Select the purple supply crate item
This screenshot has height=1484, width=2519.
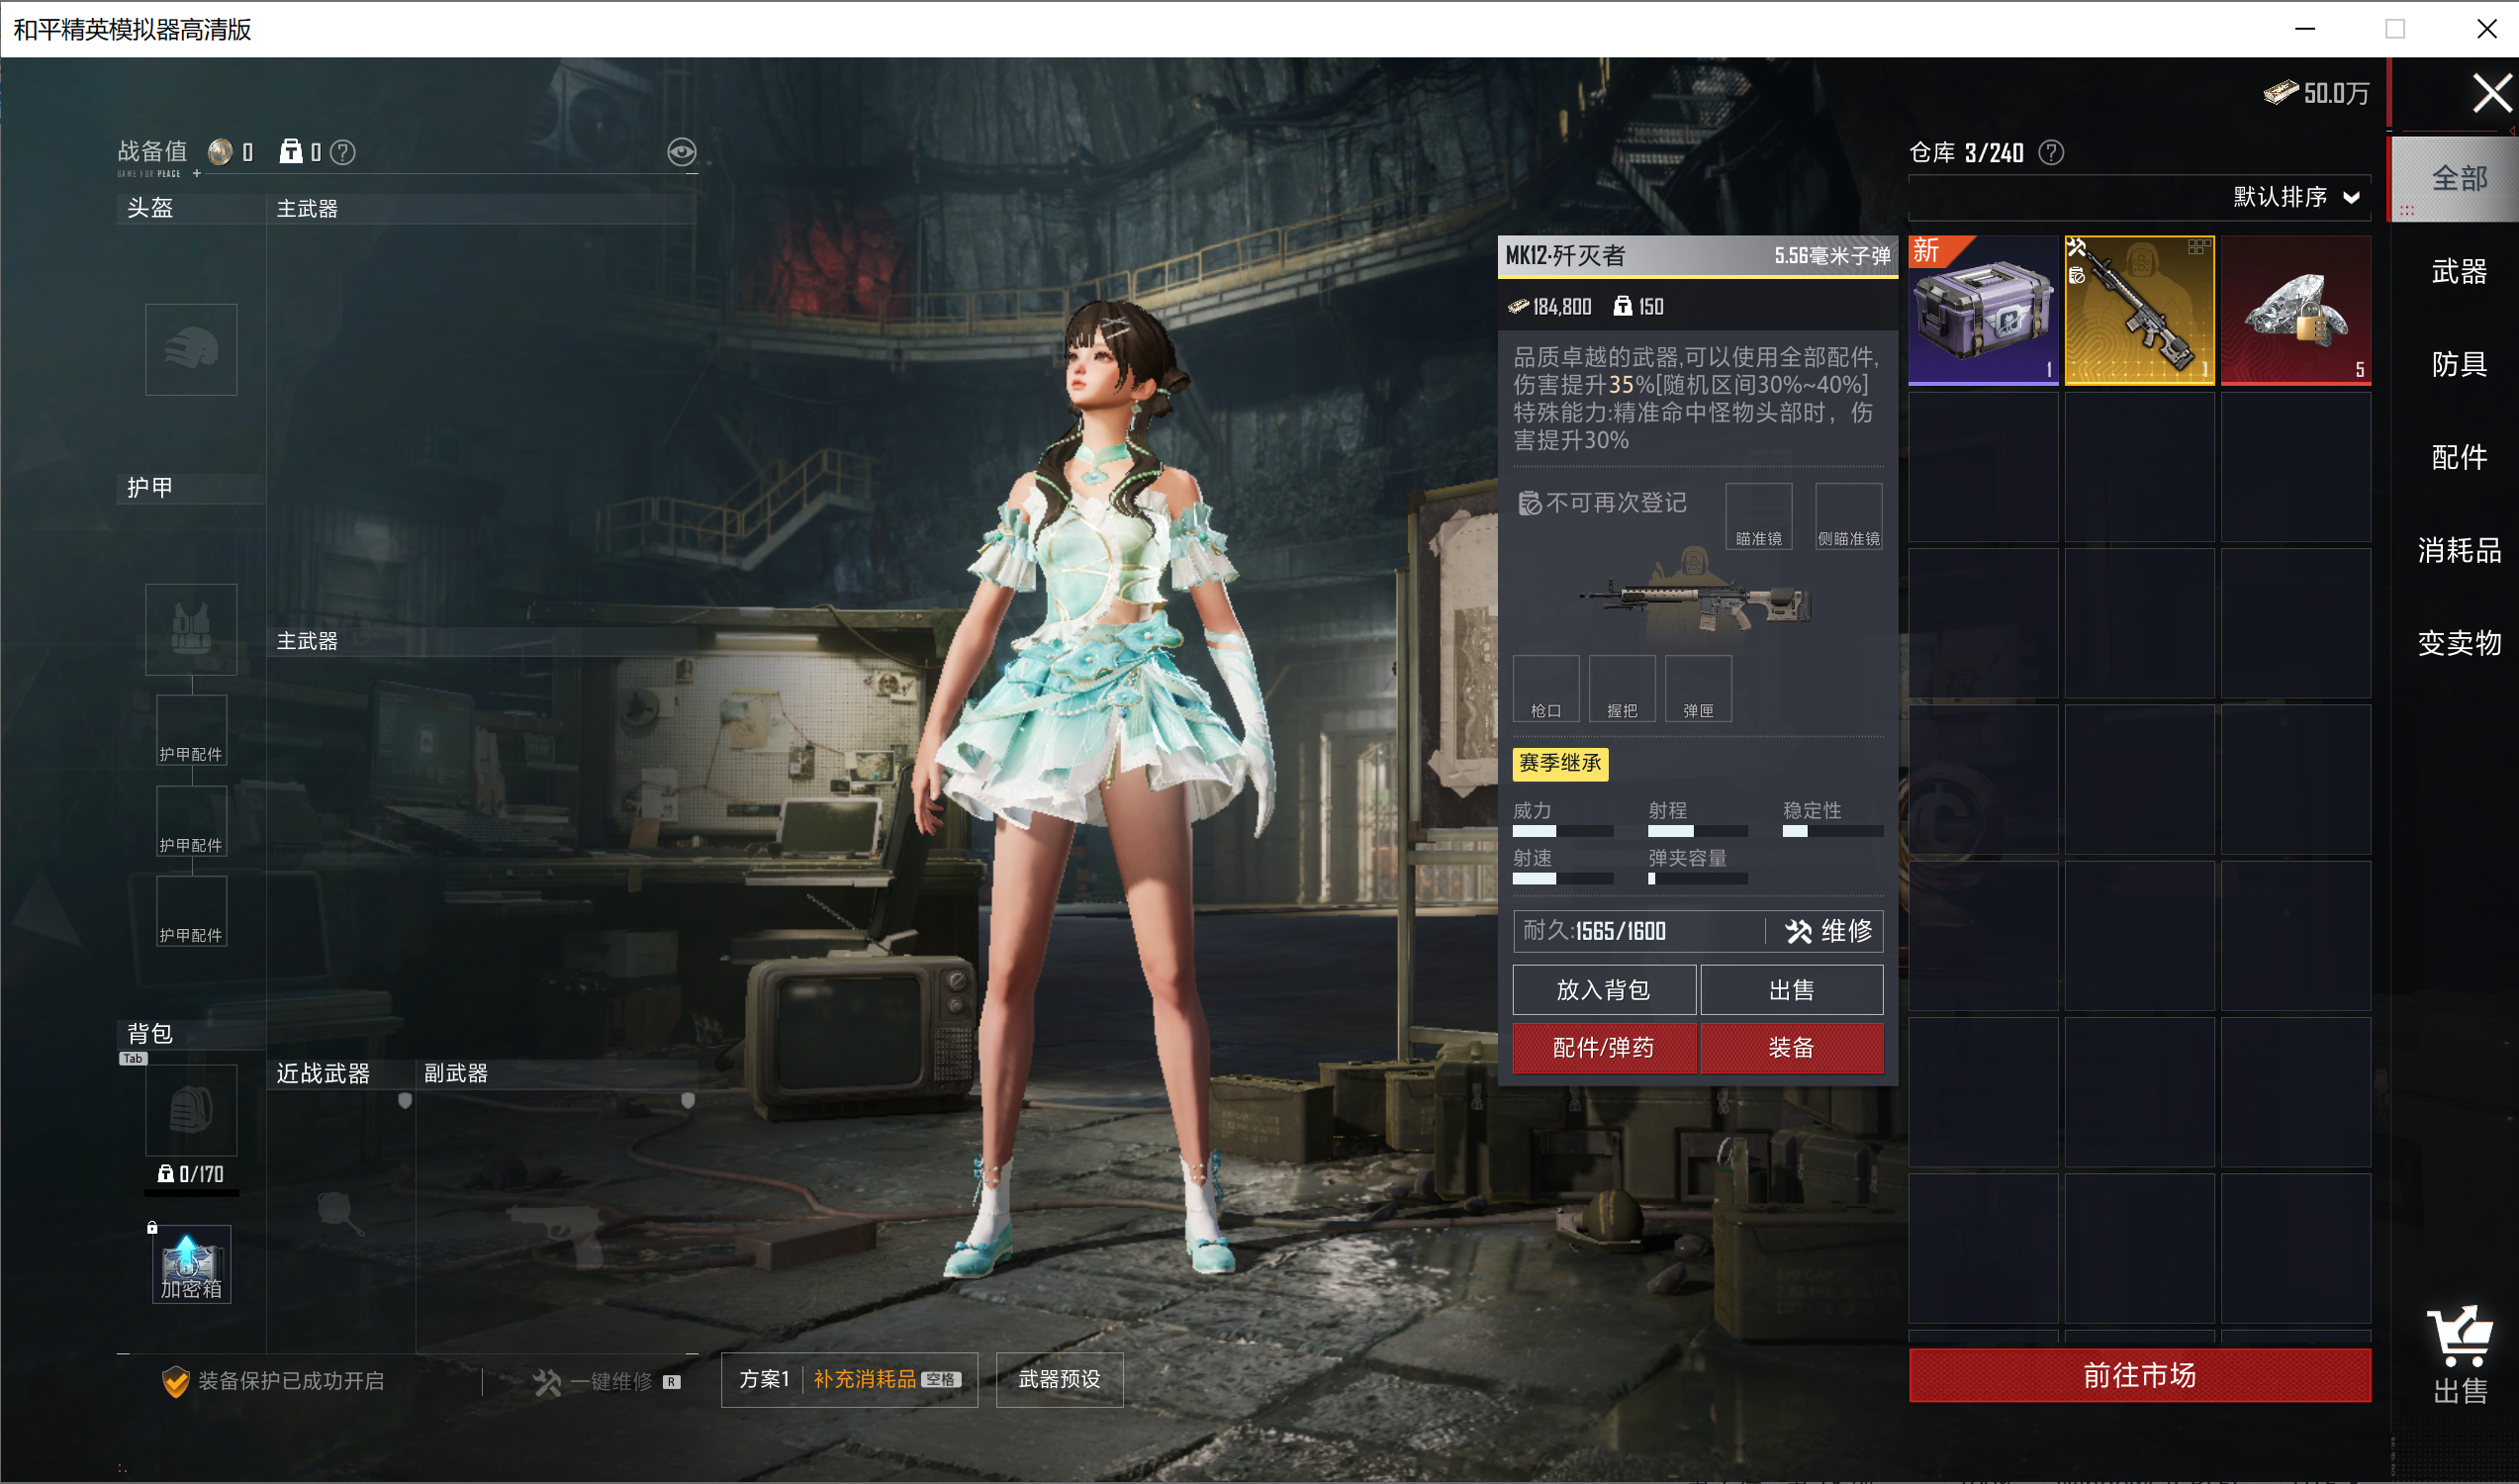click(x=1982, y=311)
